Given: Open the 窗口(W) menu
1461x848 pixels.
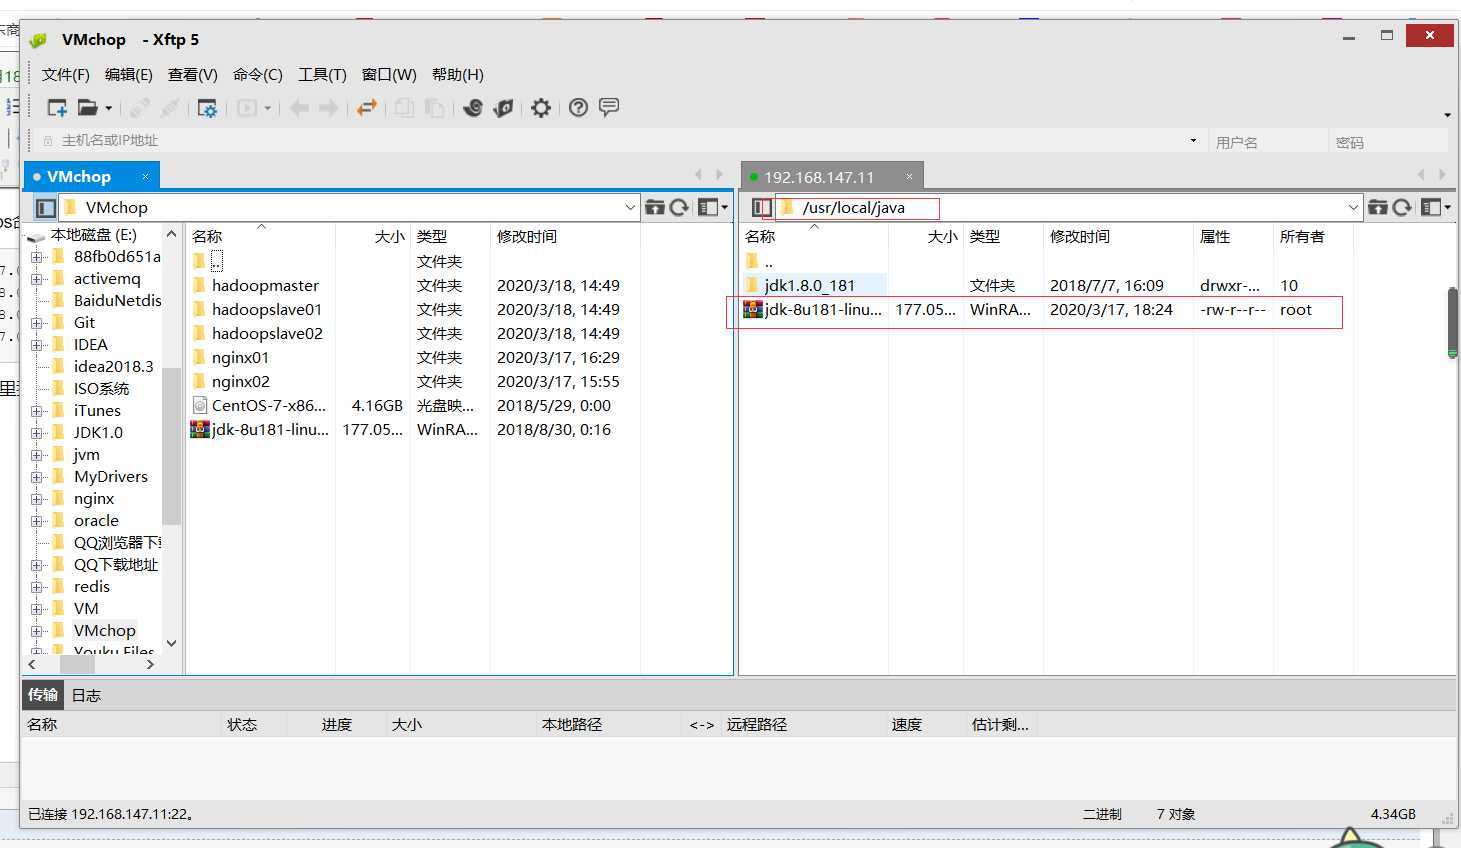Looking at the screenshot, I should (389, 75).
